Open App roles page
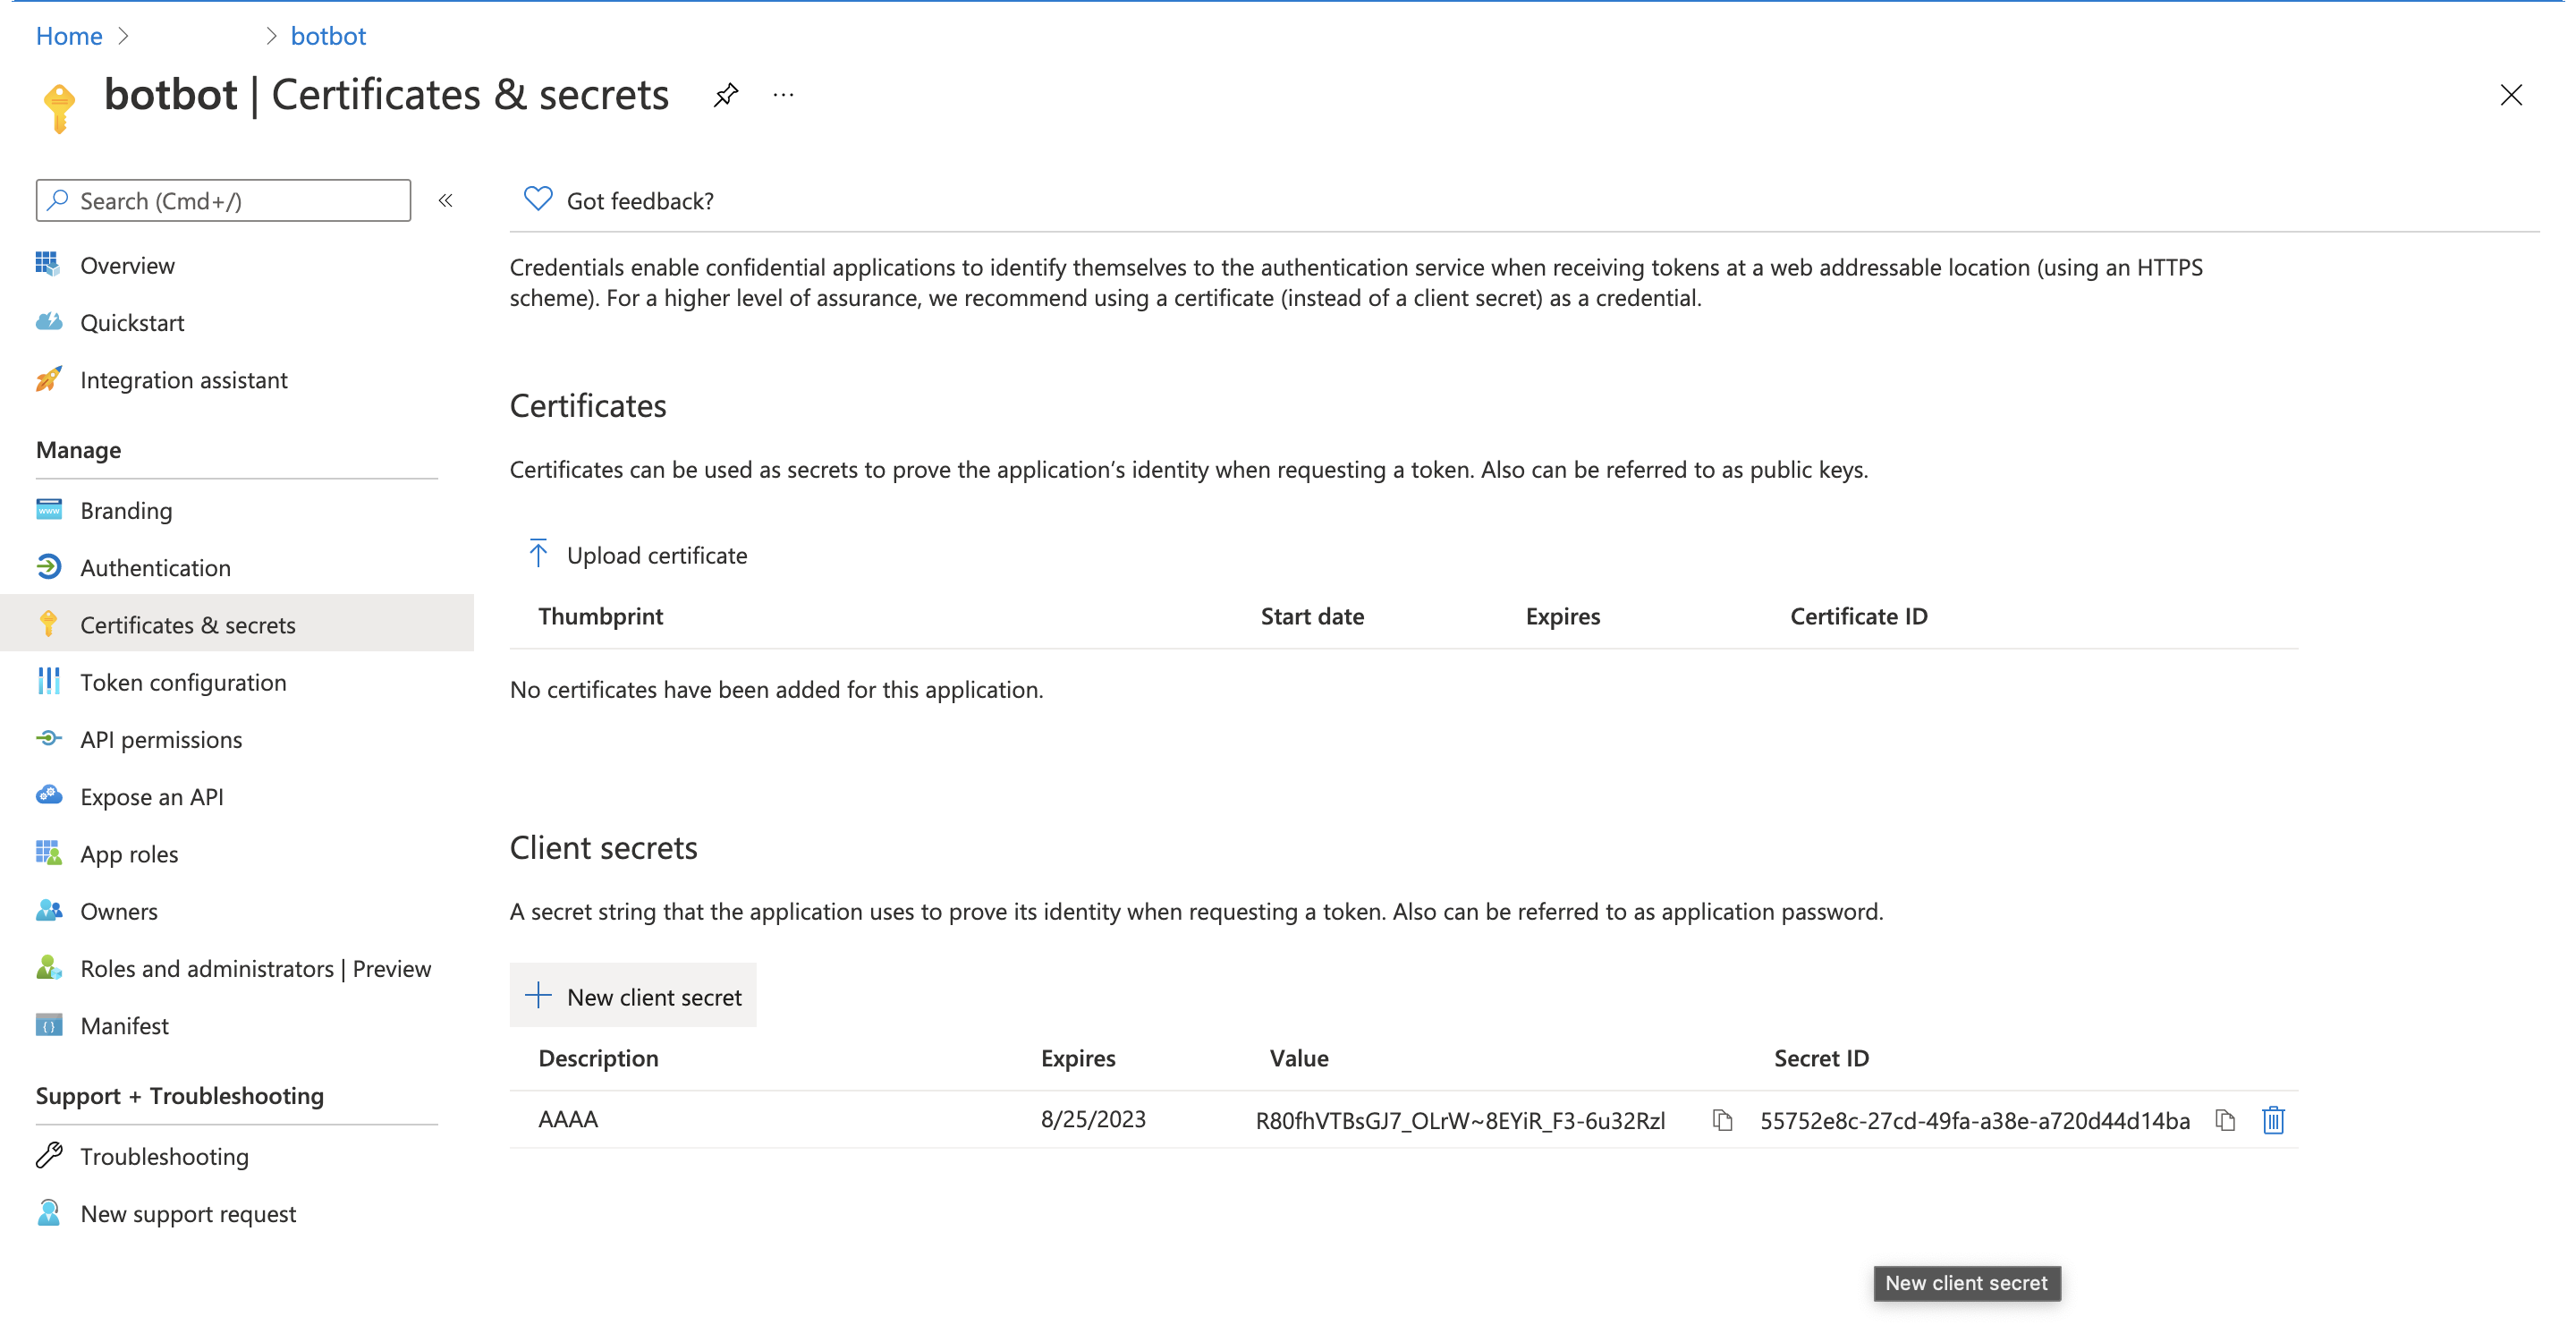The image size is (2576, 1342). (129, 854)
